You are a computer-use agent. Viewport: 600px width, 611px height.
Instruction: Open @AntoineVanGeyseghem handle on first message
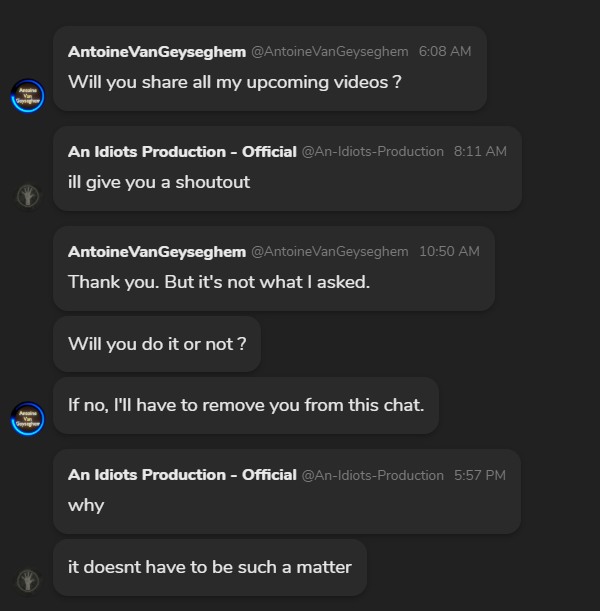coord(330,51)
